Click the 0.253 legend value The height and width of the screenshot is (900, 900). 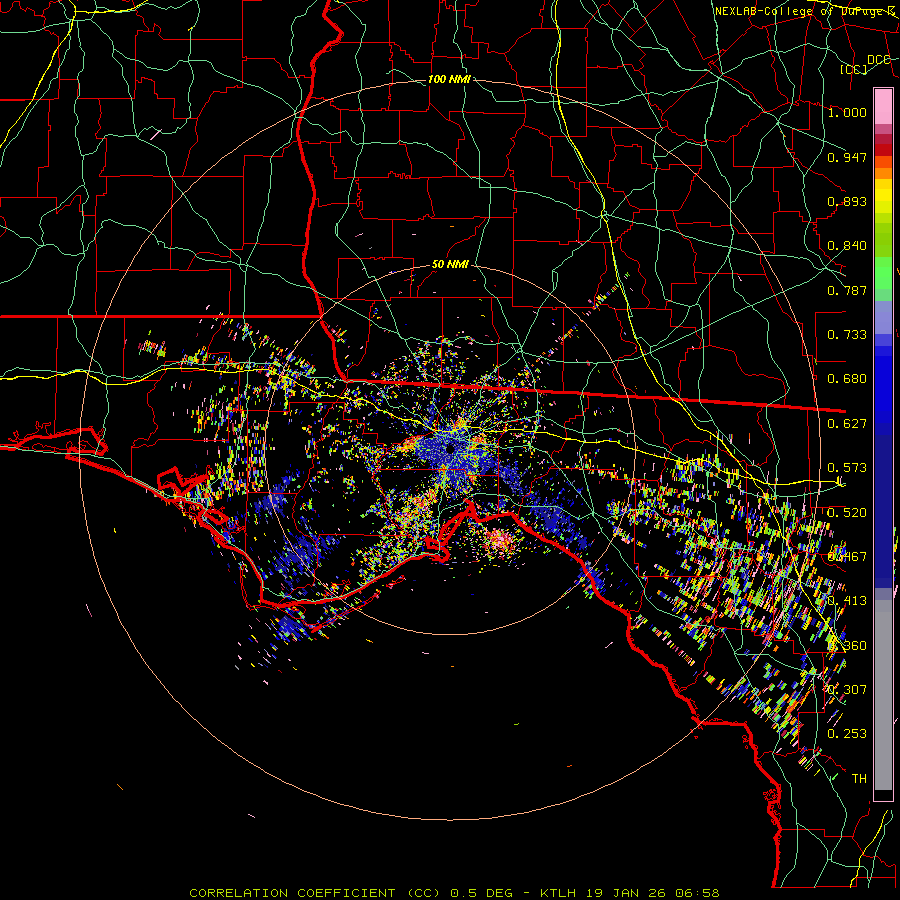[847, 734]
